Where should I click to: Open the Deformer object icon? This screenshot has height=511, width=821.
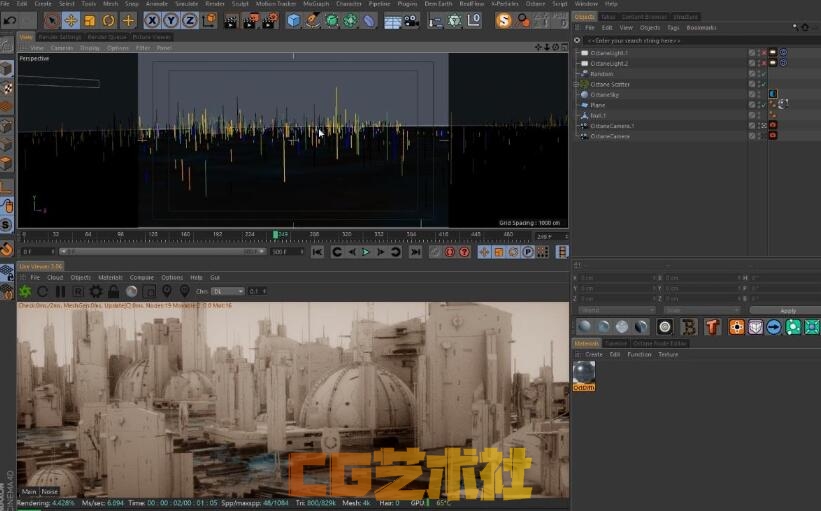point(369,21)
